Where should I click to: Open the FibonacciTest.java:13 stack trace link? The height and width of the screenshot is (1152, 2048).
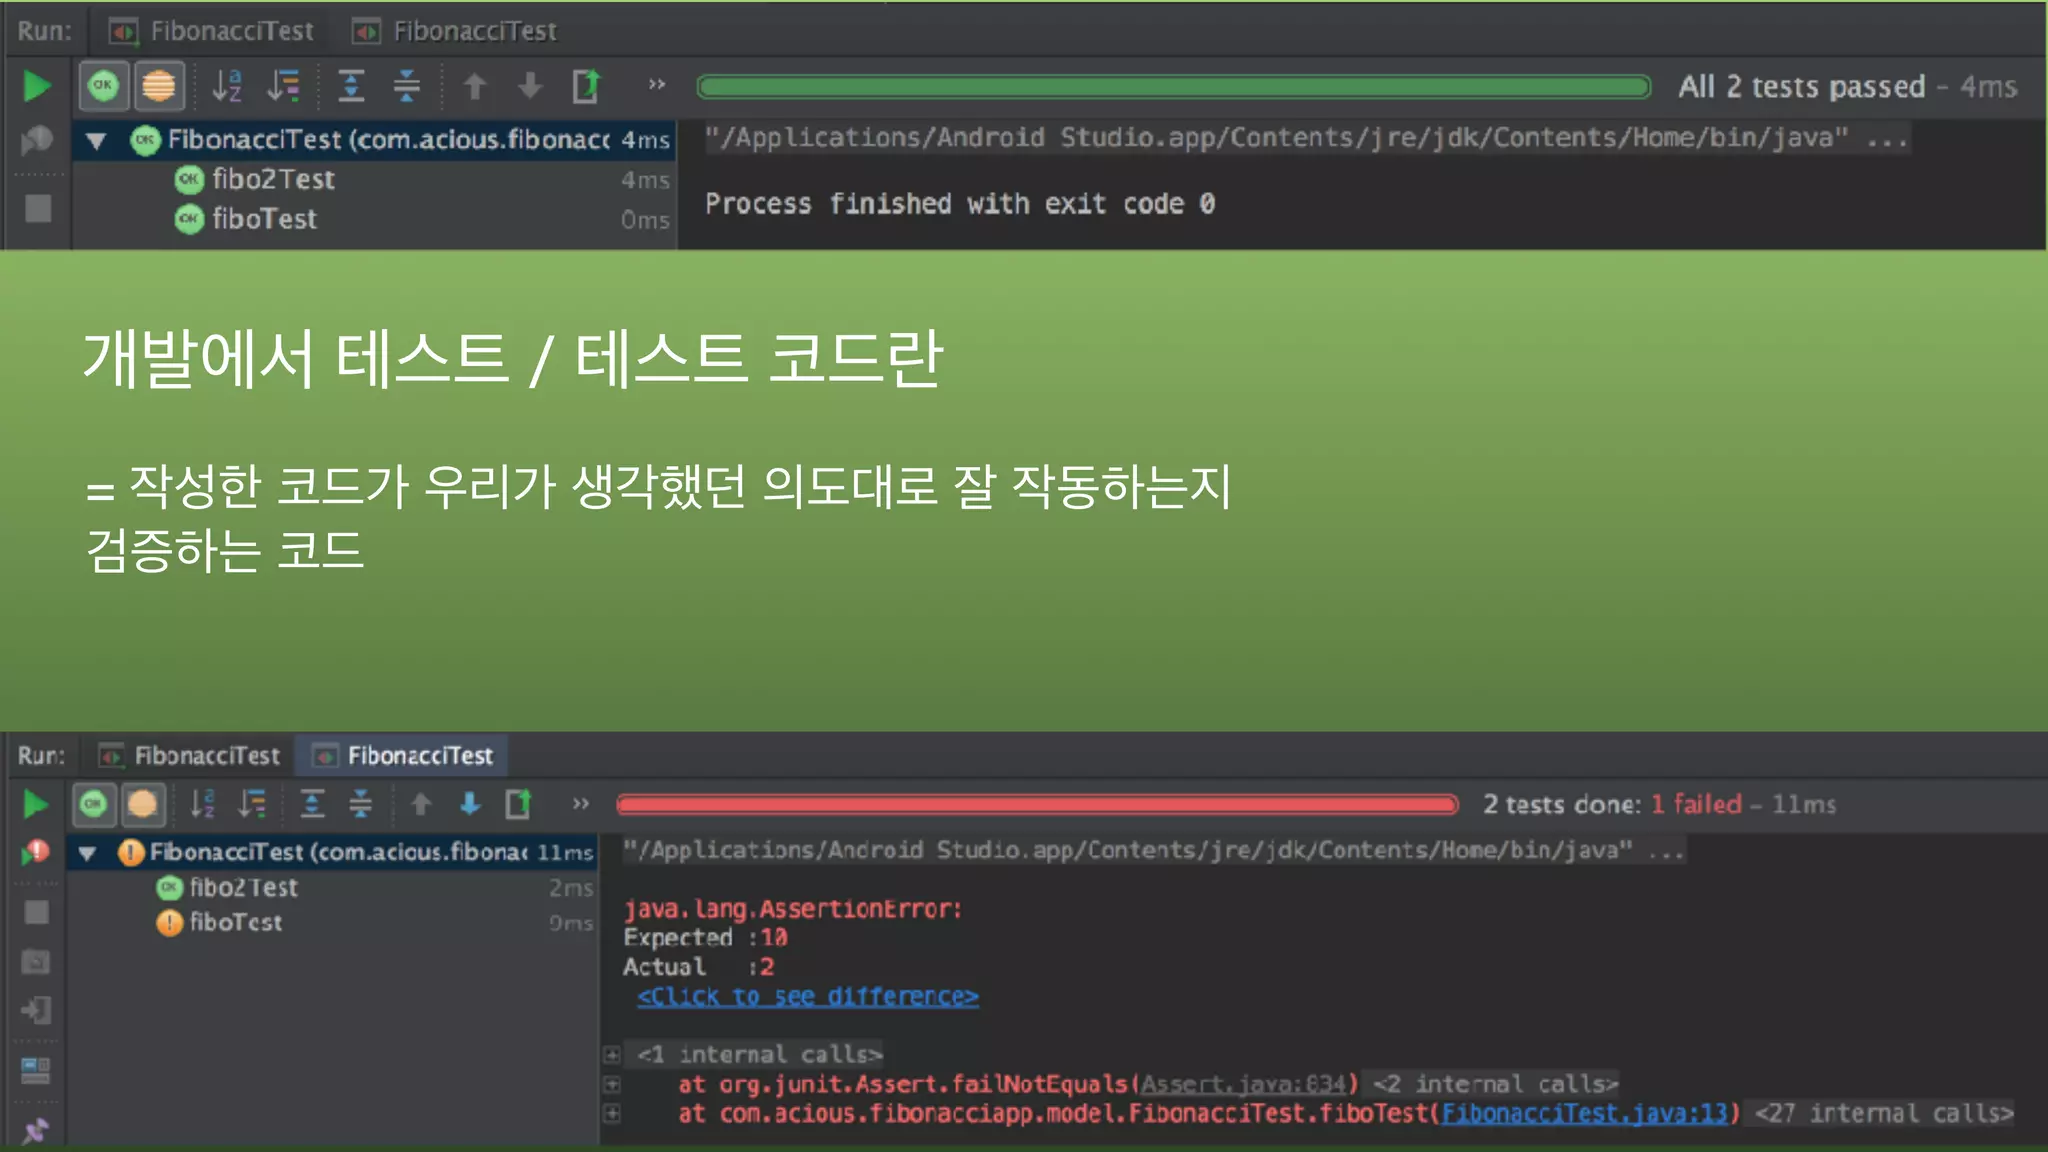[x=1585, y=1113]
